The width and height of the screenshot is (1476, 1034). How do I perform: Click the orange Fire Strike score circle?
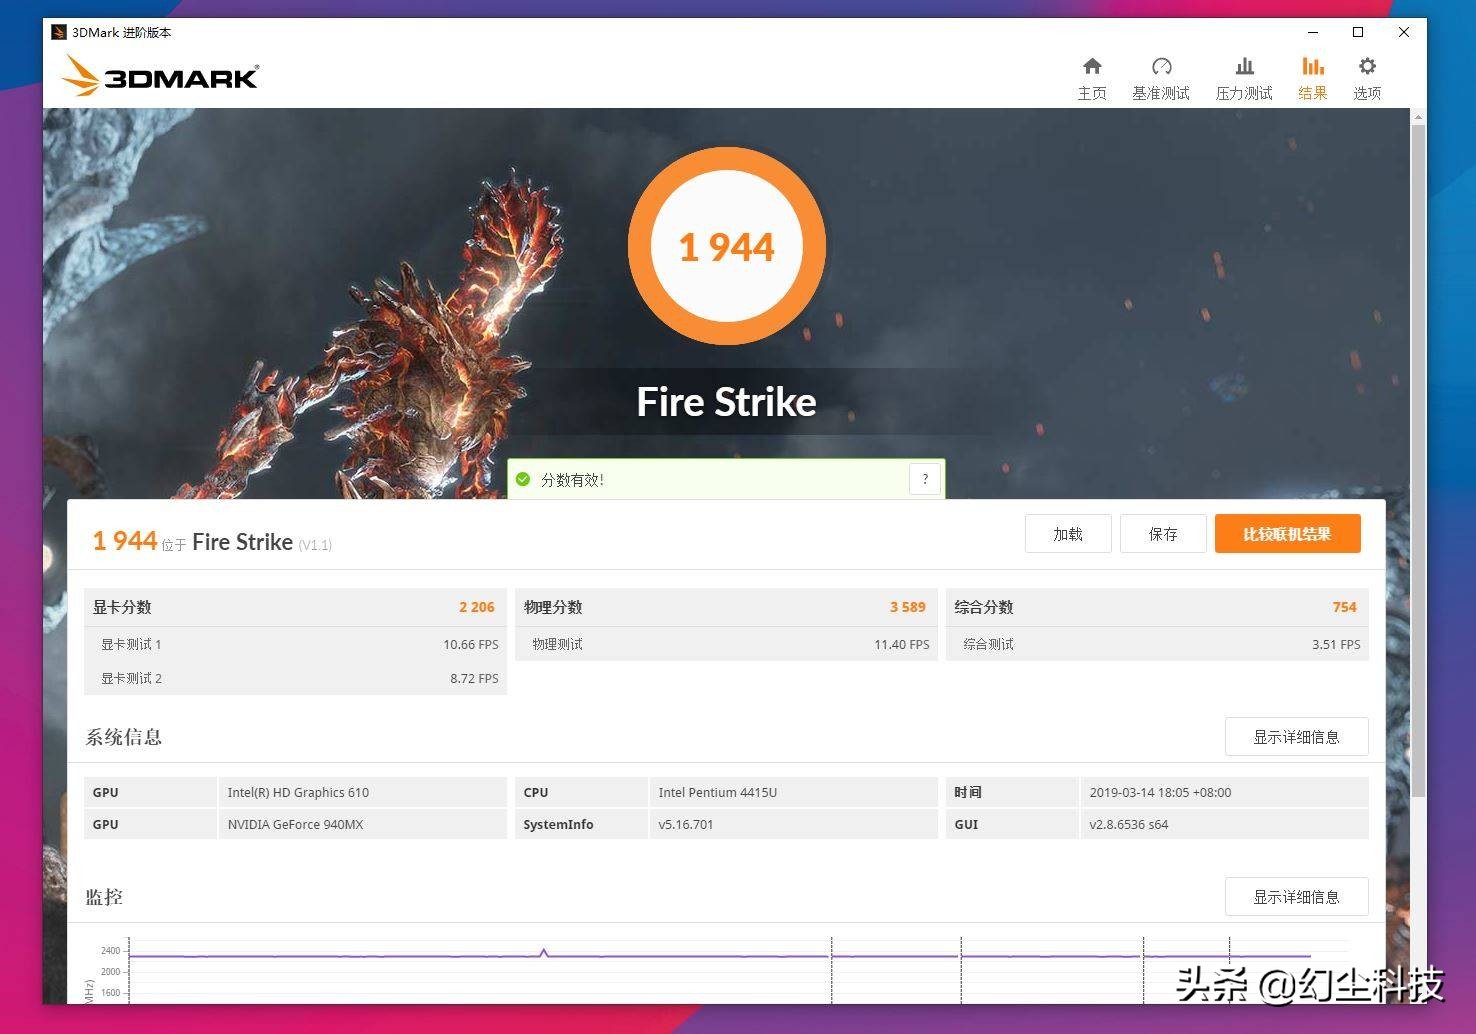pyautogui.click(x=727, y=246)
